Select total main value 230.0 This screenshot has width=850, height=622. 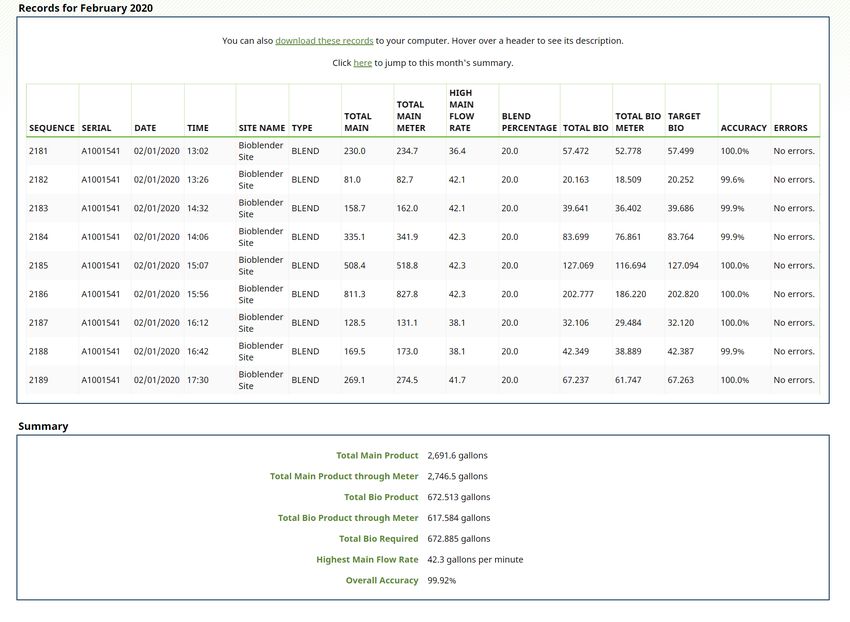point(355,151)
